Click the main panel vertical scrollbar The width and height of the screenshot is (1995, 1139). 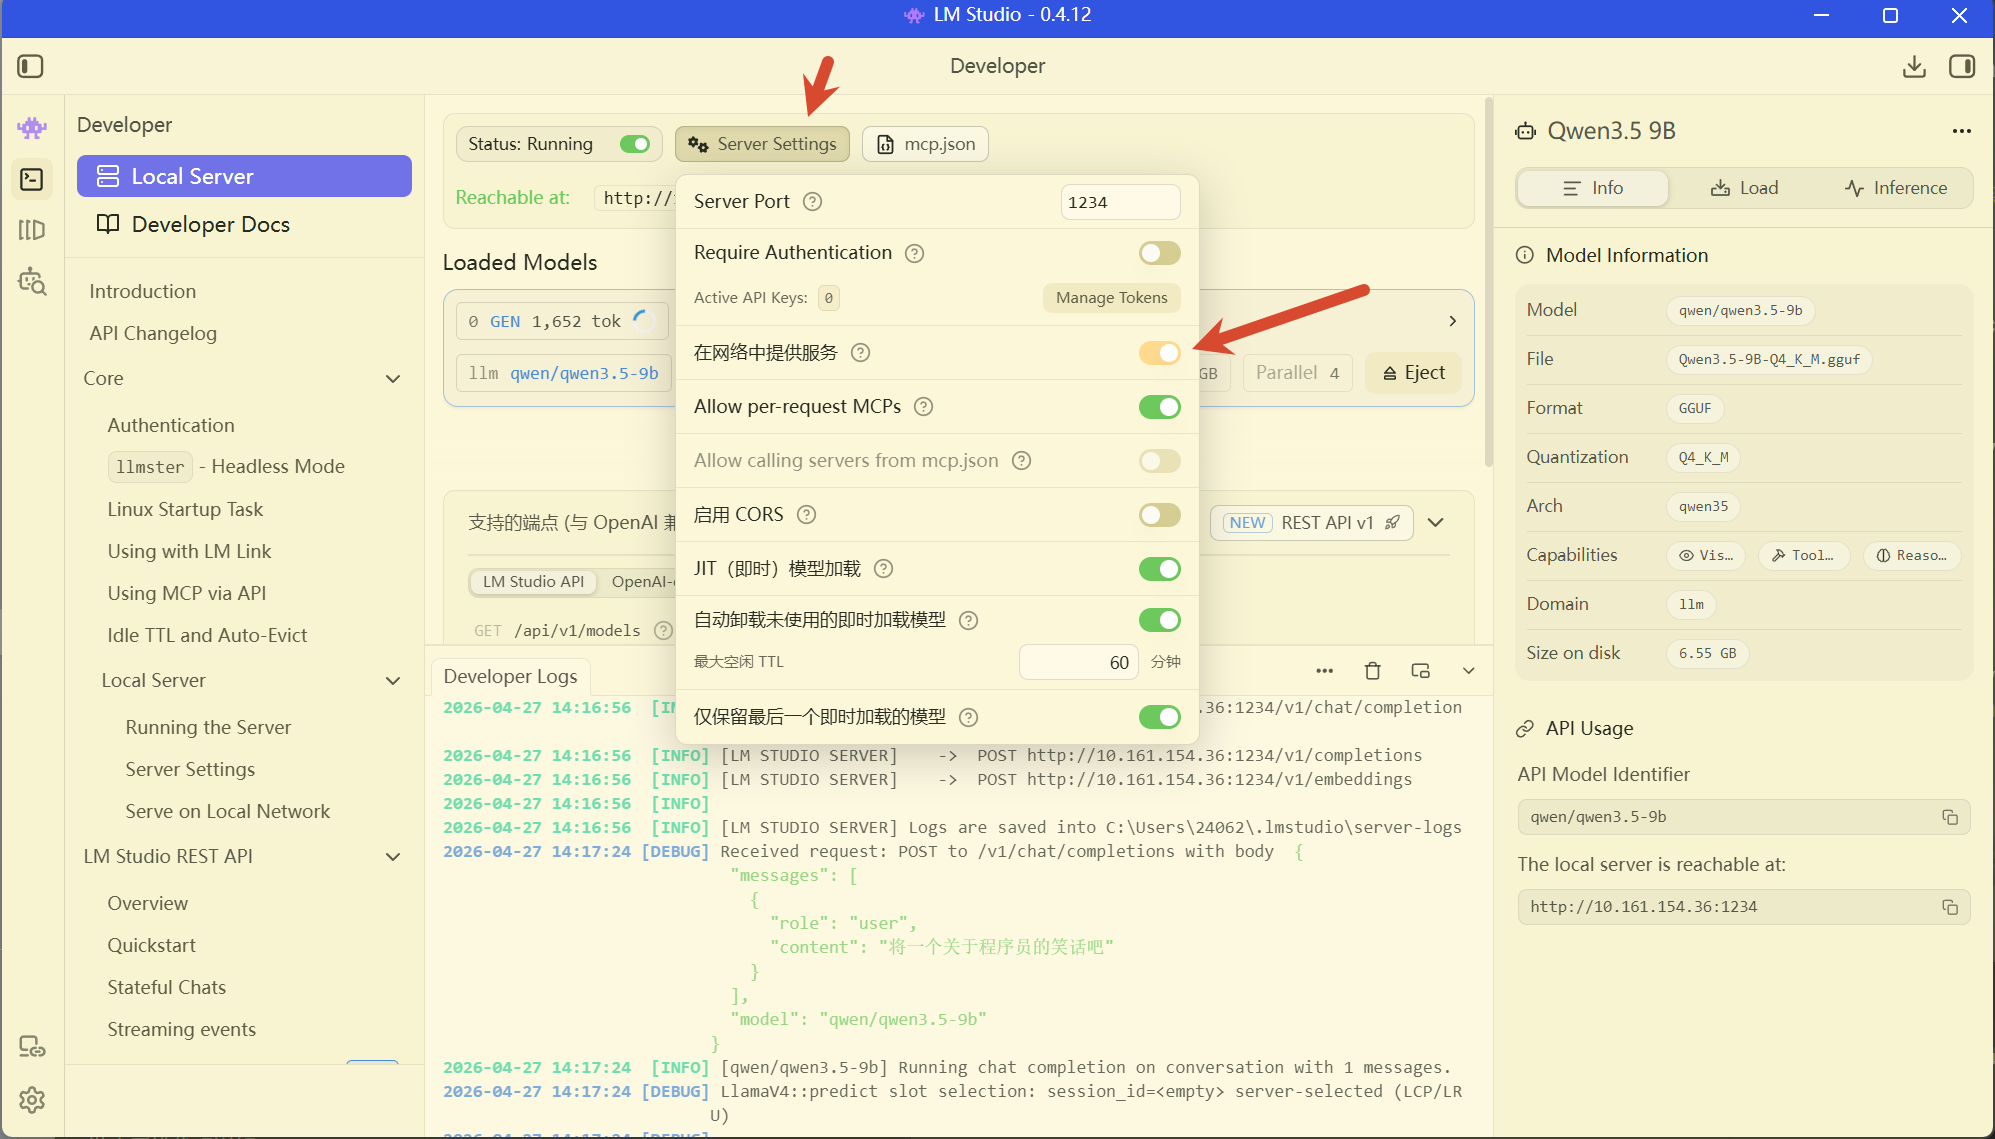[1488, 282]
